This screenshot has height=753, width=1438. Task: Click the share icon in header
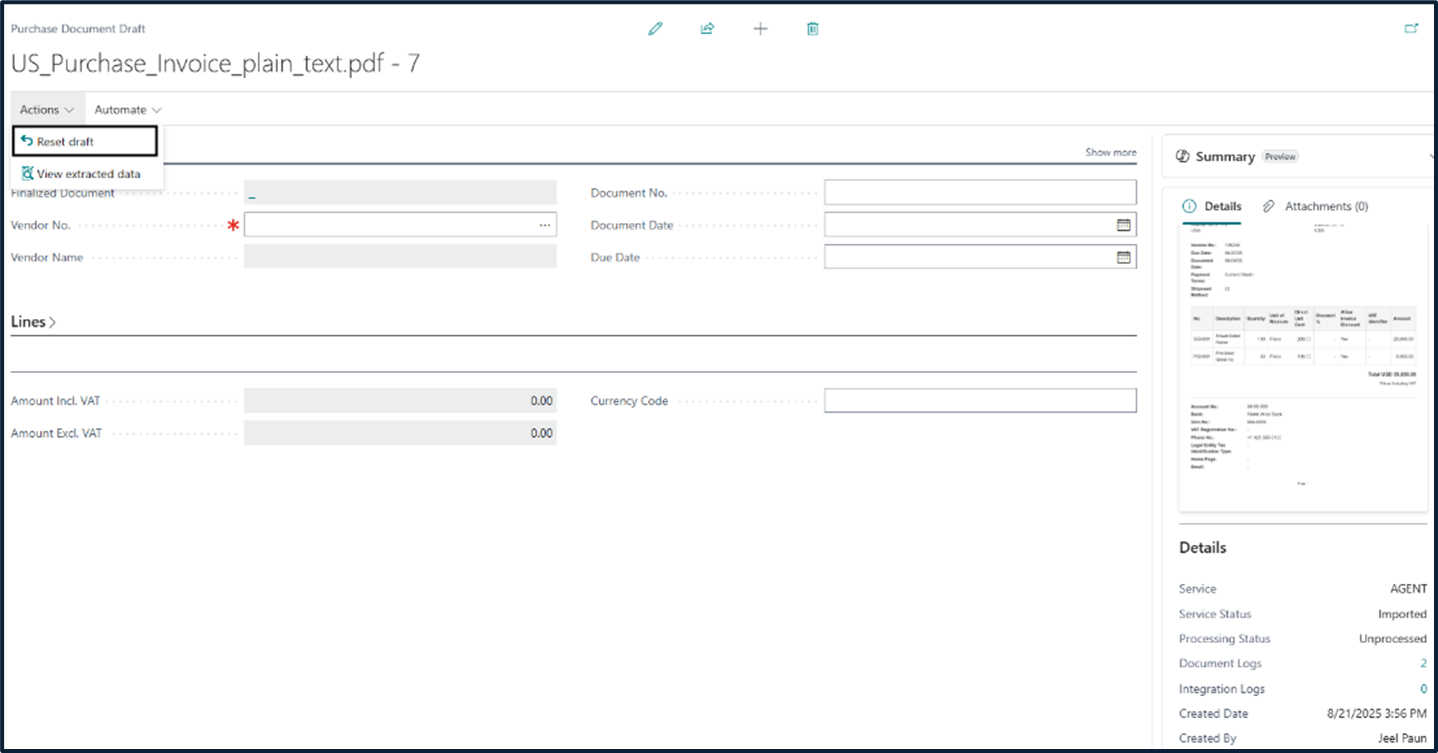(x=708, y=29)
